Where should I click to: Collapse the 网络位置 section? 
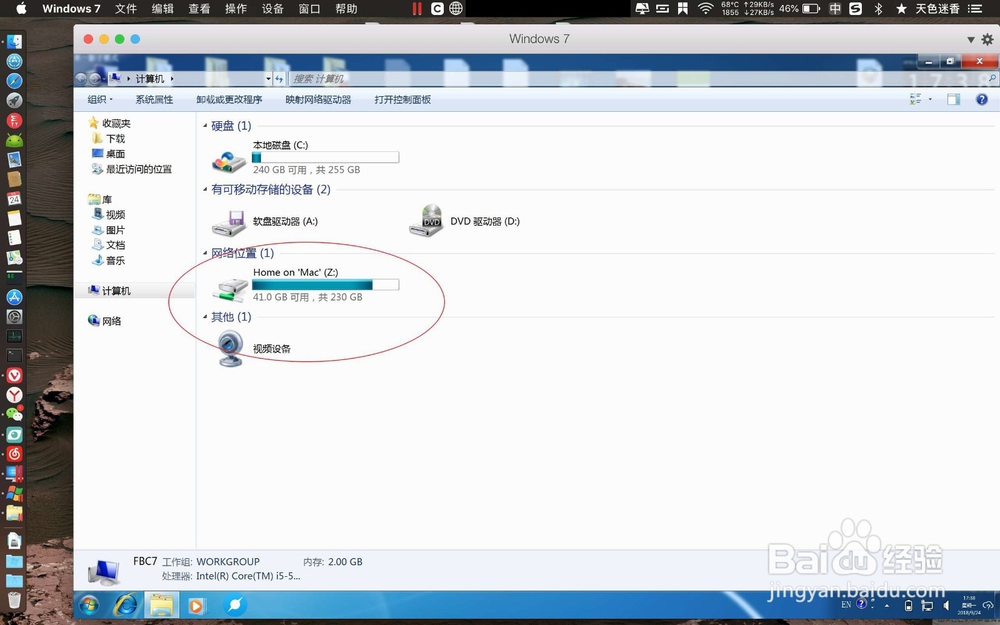point(205,253)
